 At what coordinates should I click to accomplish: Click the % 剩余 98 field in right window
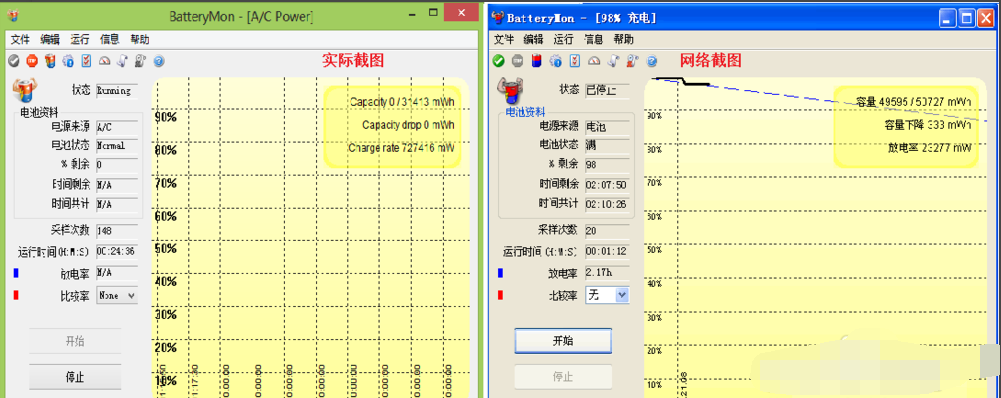coord(607,164)
